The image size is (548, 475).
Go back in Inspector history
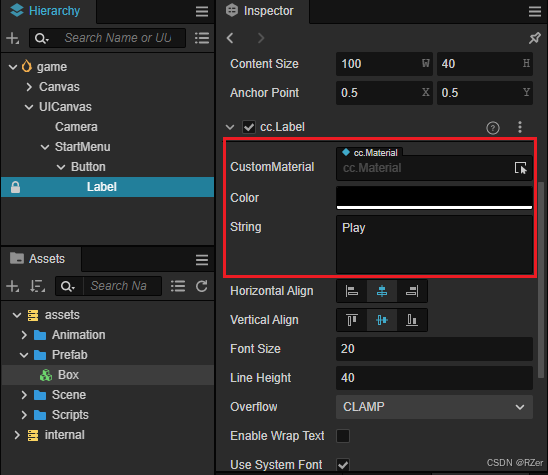pos(230,38)
